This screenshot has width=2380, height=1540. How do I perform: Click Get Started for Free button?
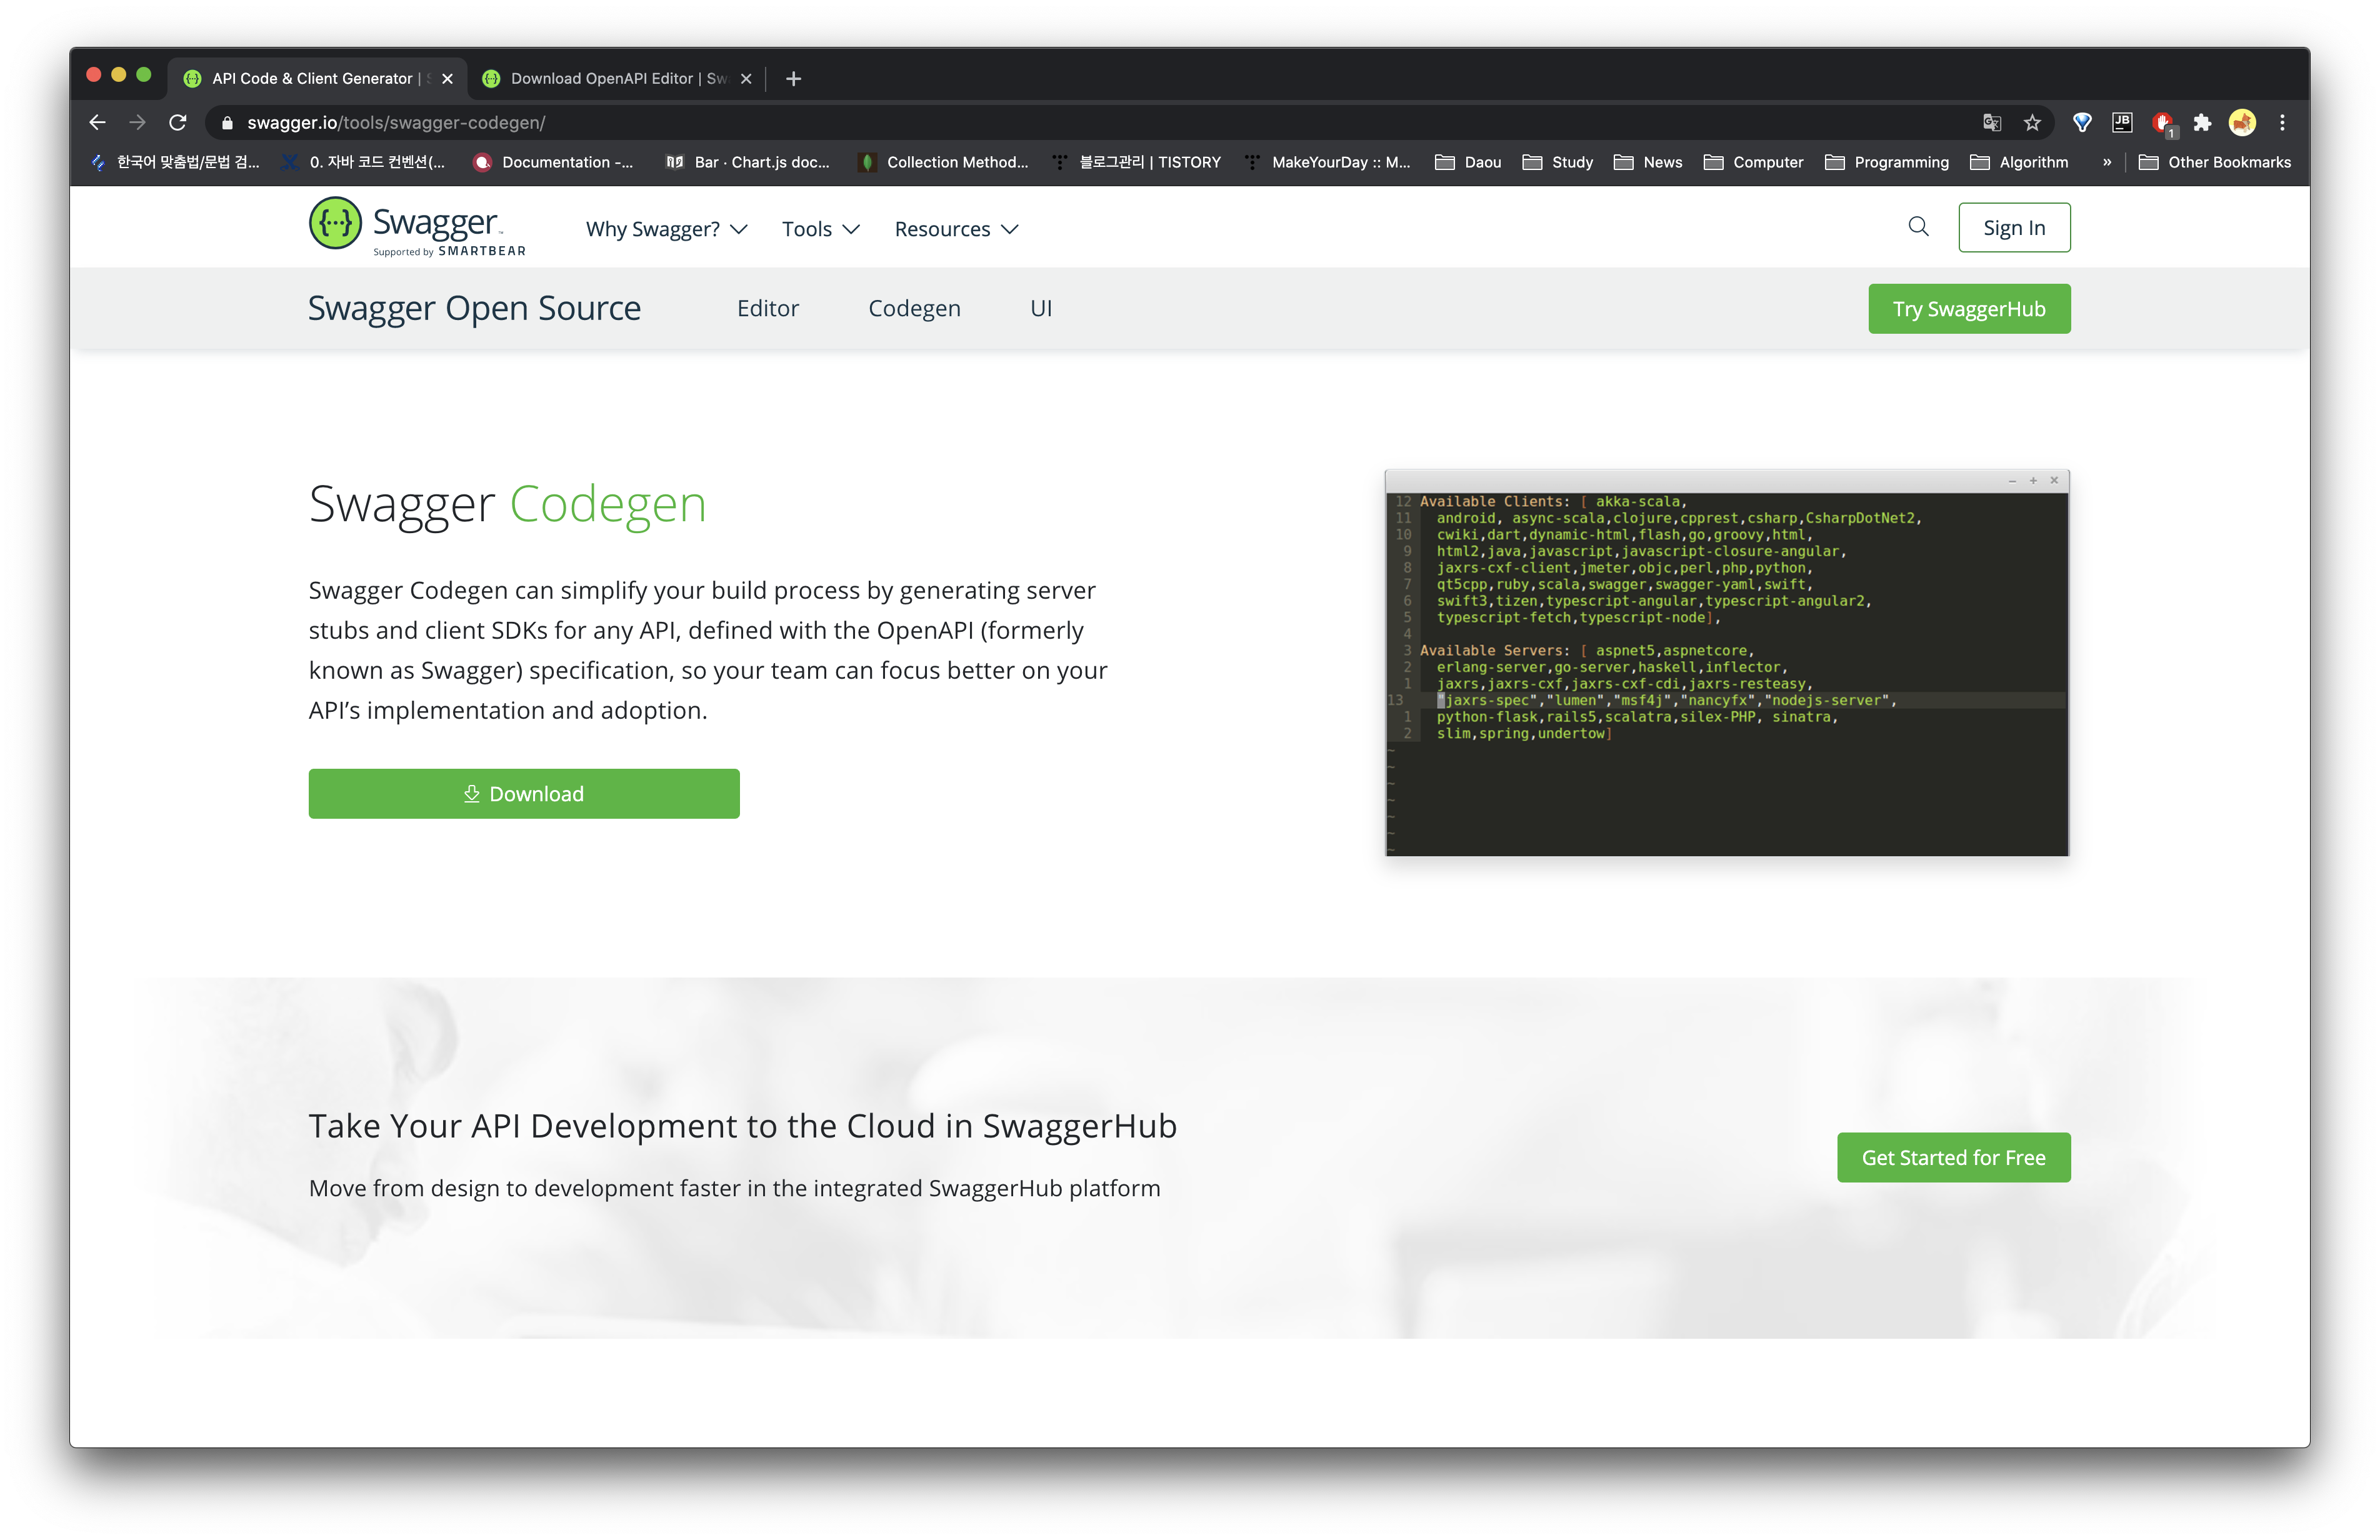[1952, 1157]
